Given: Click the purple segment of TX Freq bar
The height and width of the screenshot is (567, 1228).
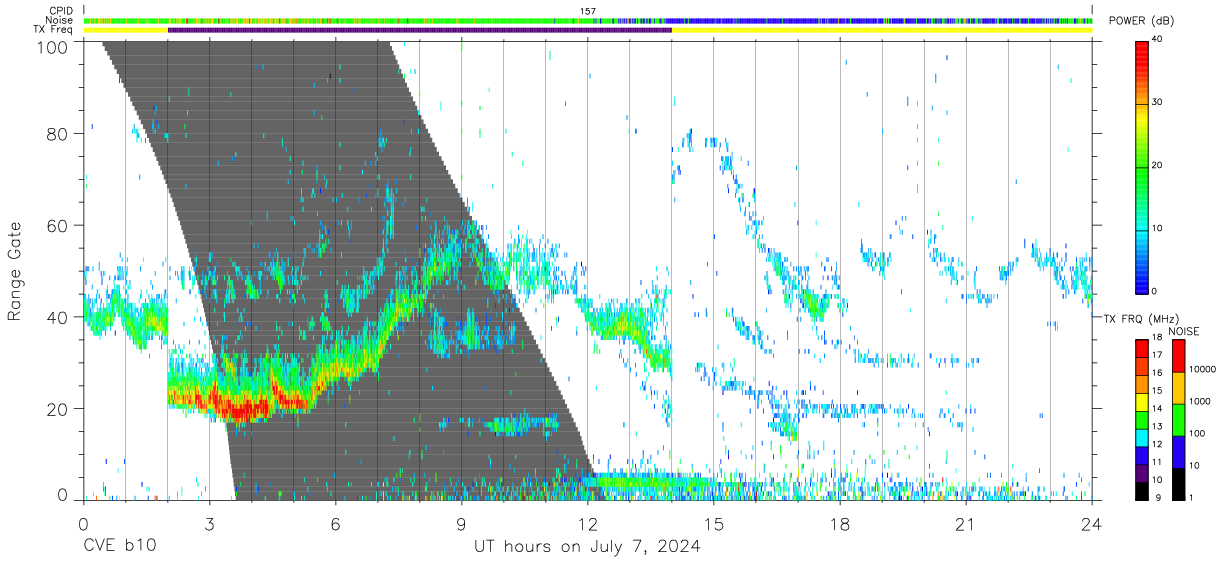Looking at the screenshot, I should 420,30.
